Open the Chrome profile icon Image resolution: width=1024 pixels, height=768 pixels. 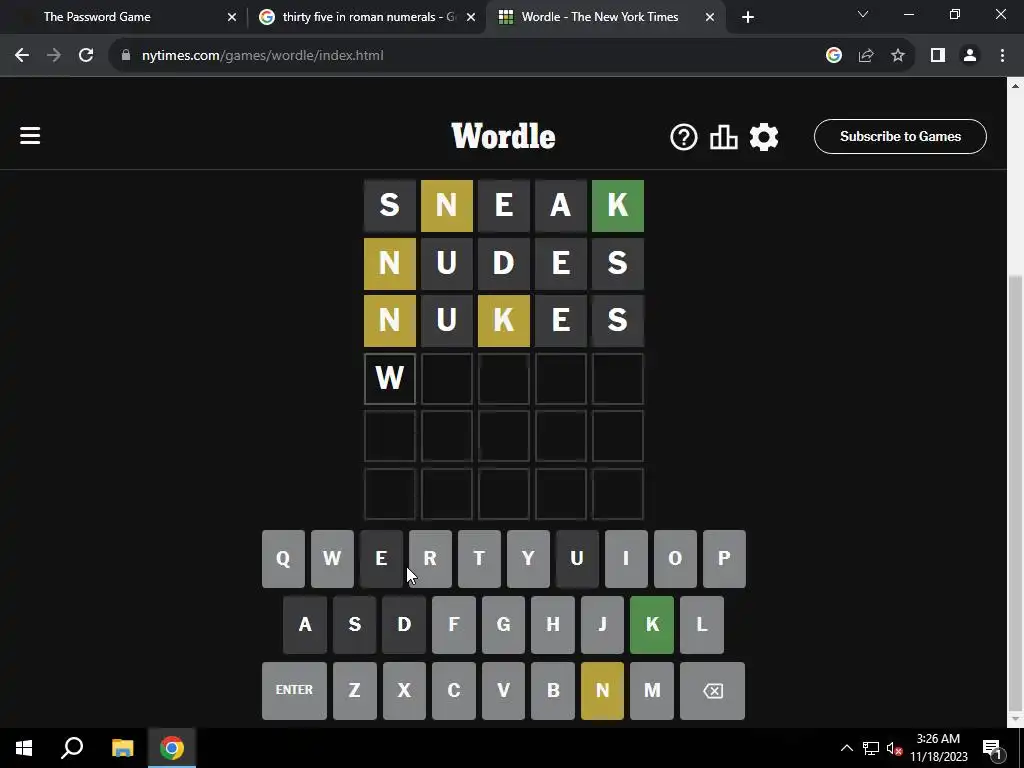tap(970, 56)
